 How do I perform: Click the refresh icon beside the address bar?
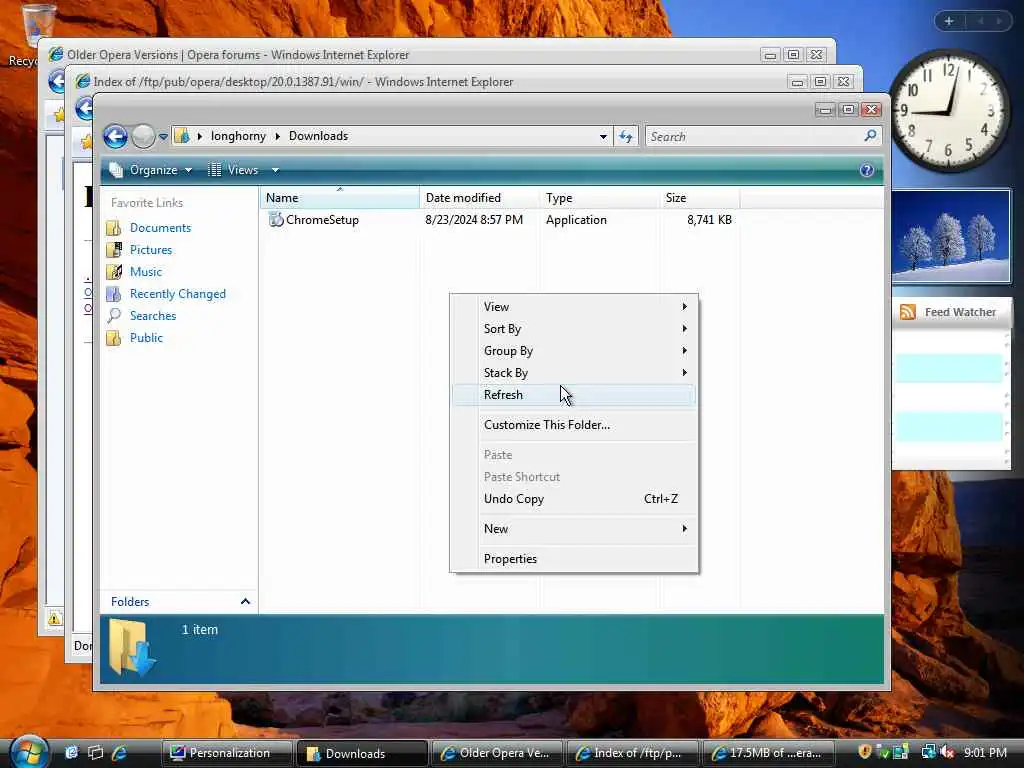[626, 136]
